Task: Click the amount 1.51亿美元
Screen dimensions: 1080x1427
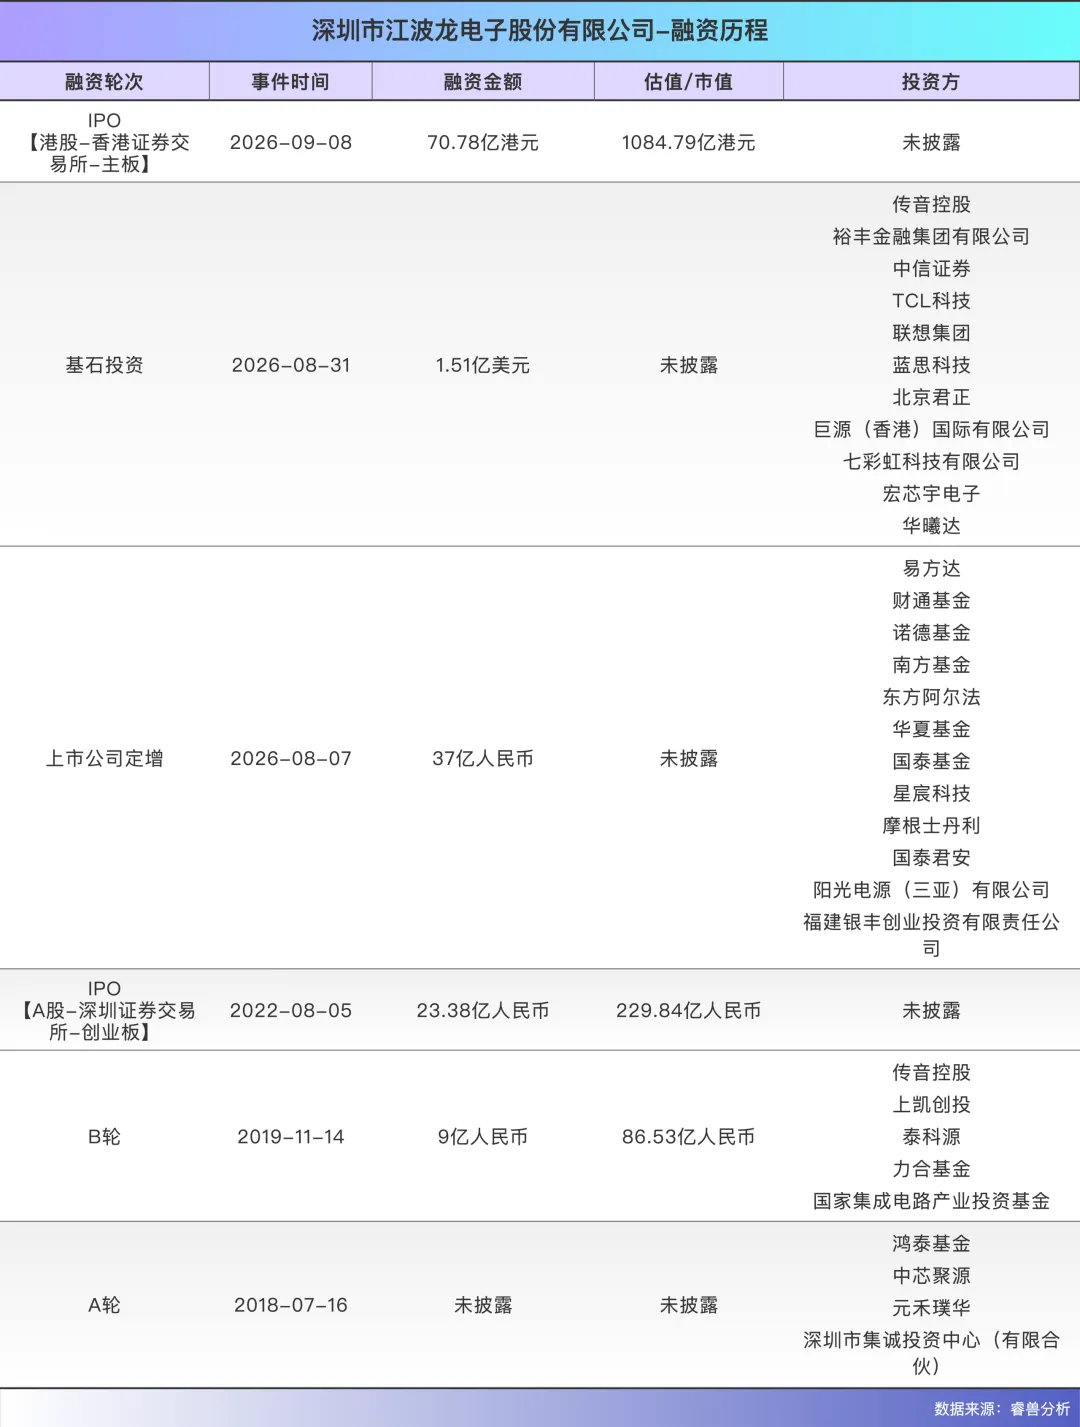Action: tap(483, 365)
